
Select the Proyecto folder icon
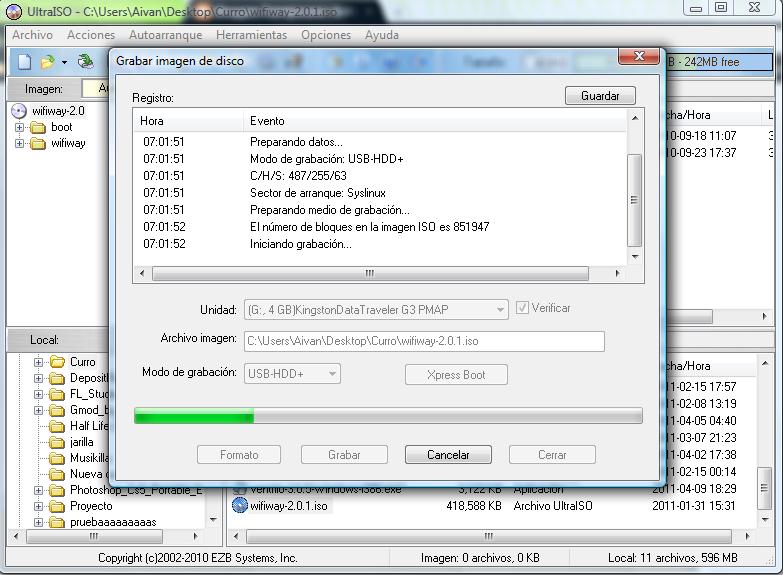pos(57,507)
